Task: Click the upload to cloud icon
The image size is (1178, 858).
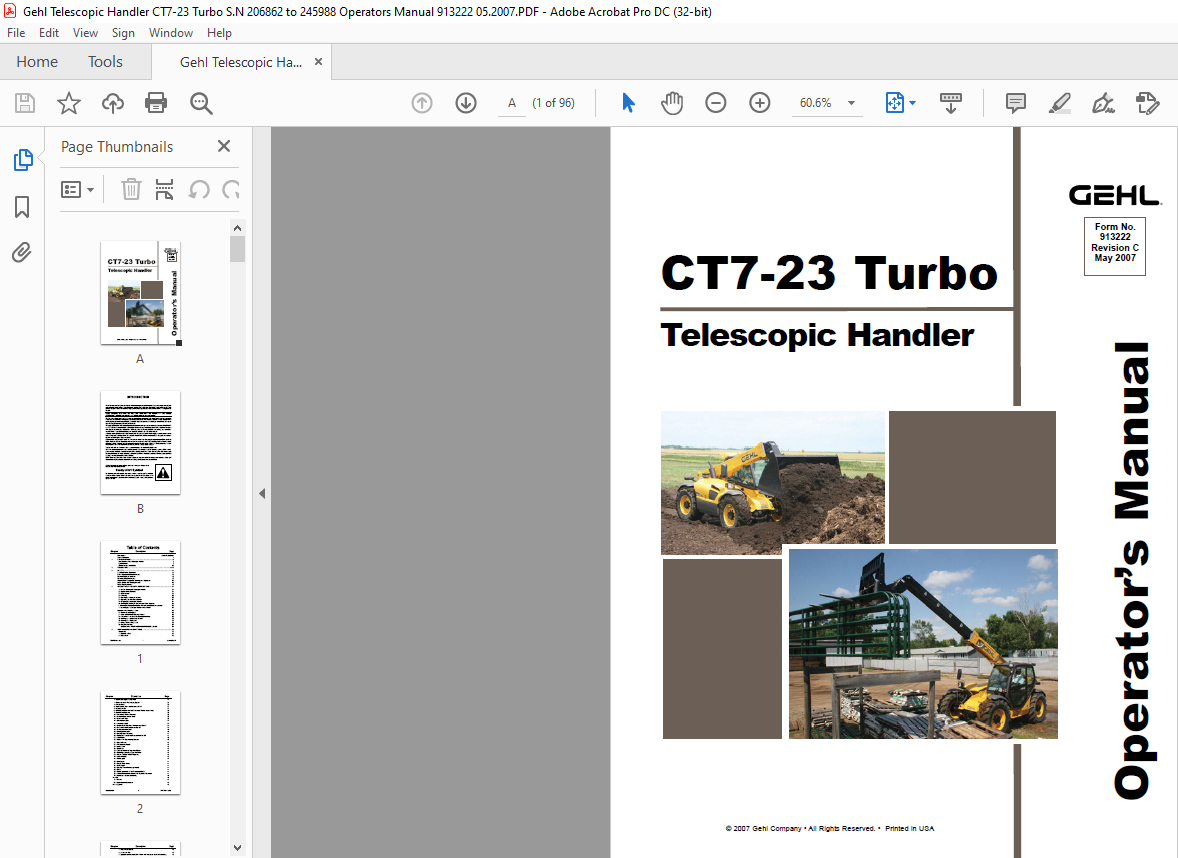Action: click(x=113, y=103)
